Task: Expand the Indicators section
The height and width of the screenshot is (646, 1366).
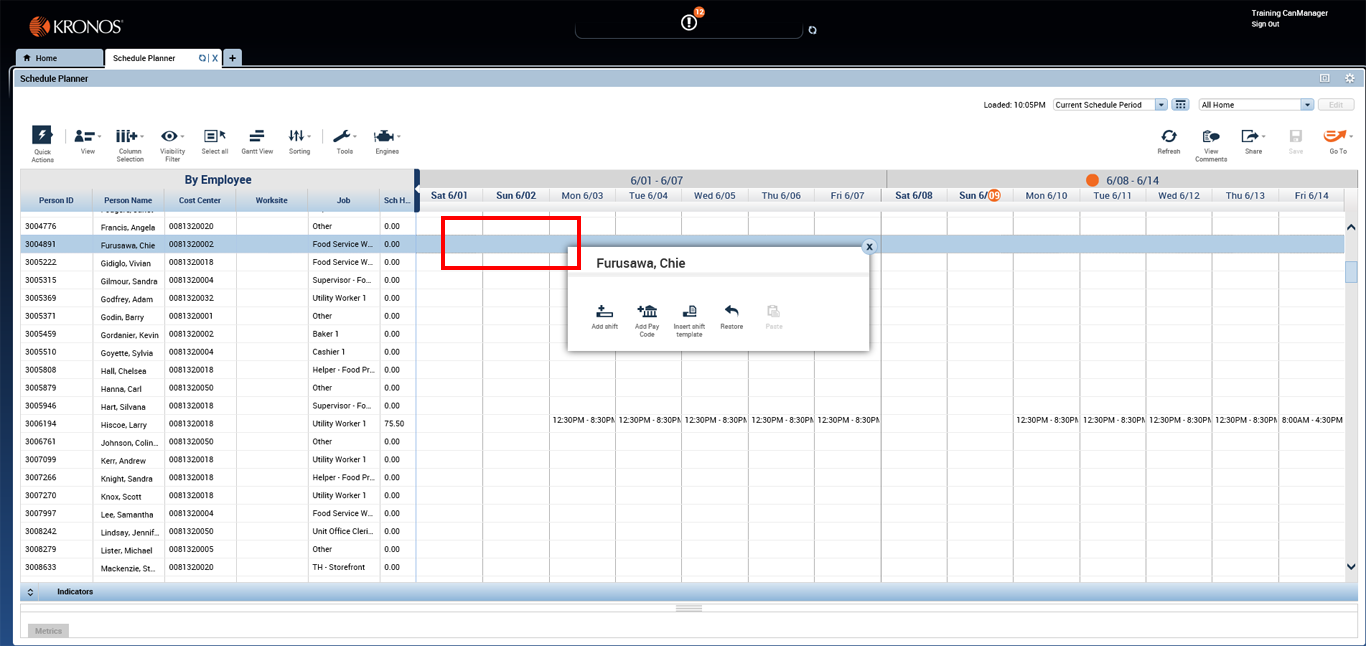Action: coord(29,591)
